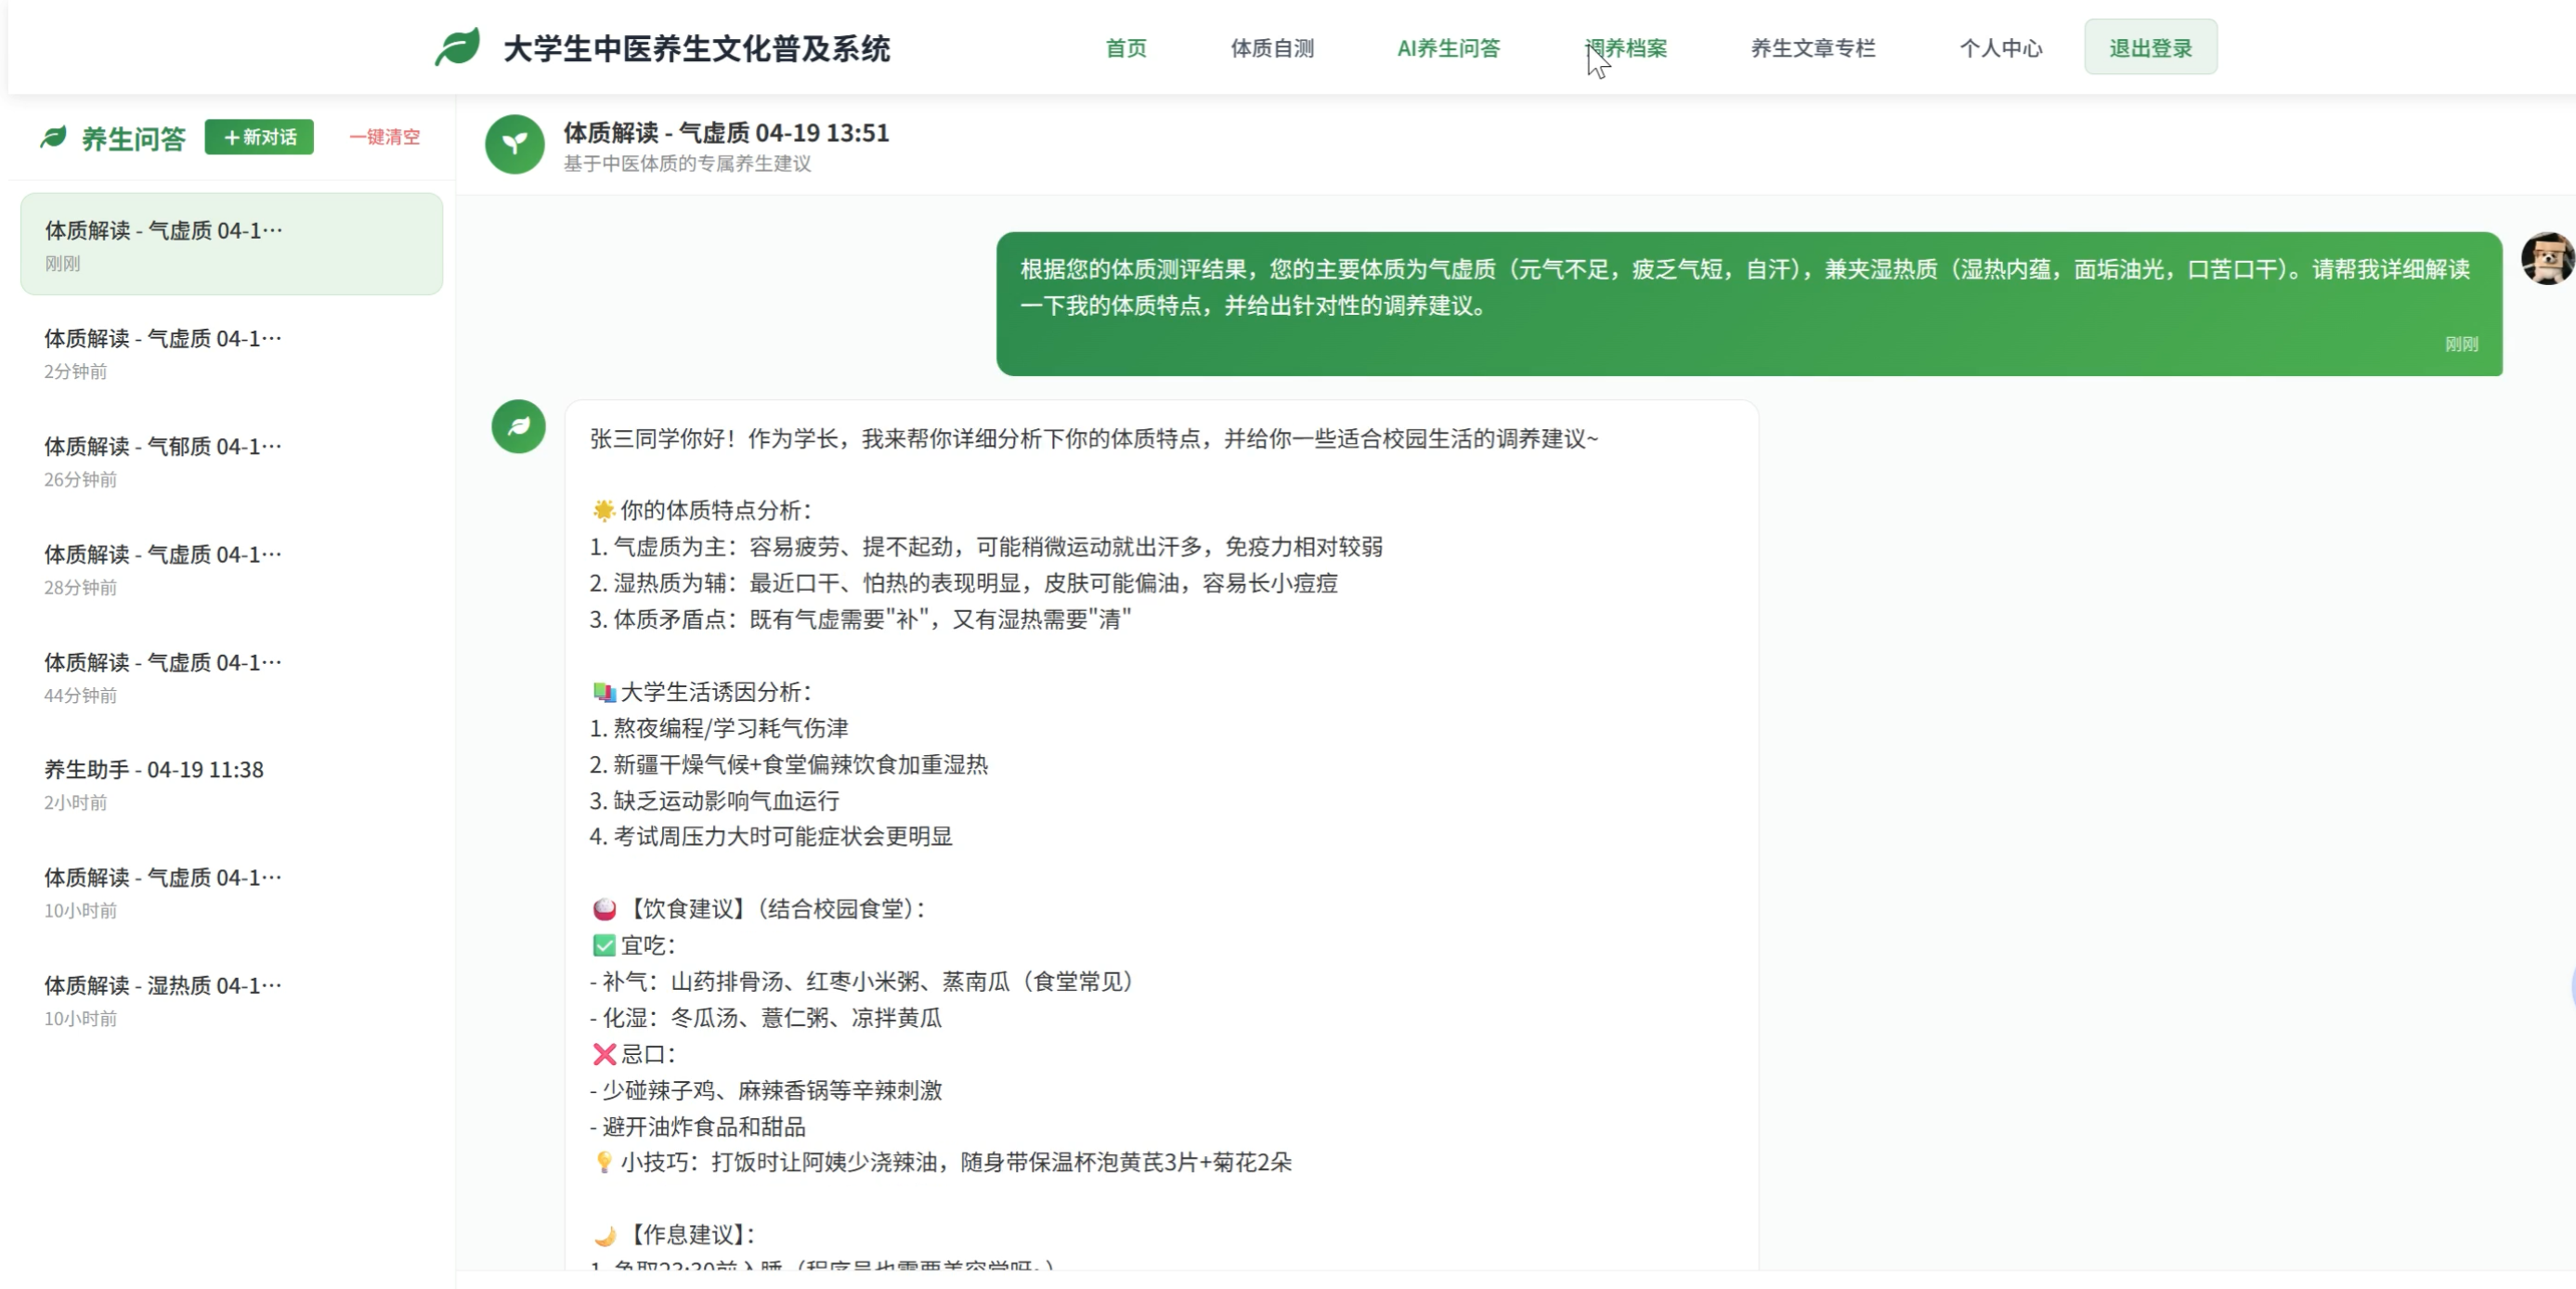Start a new conversation with 新对话

(x=259, y=137)
